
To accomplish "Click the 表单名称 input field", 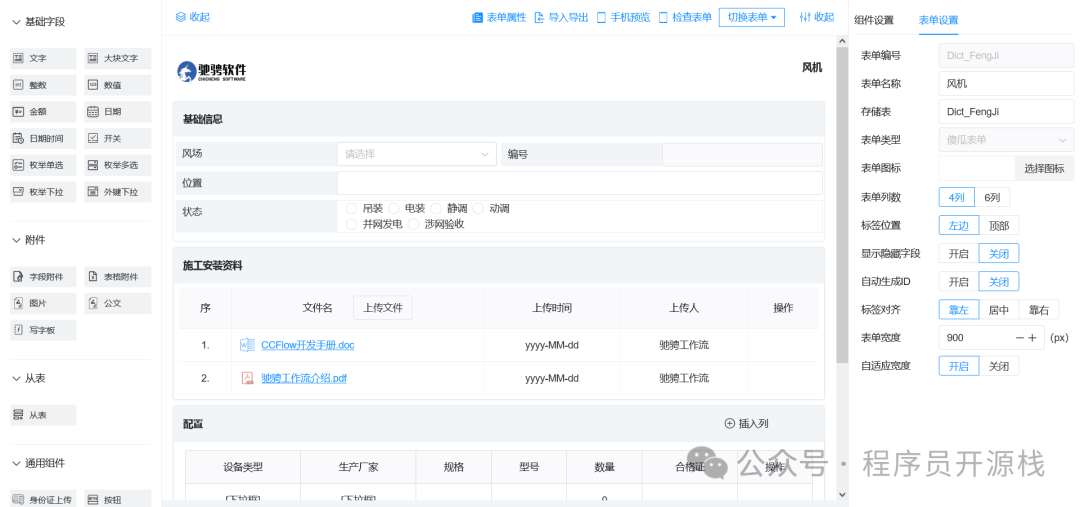I will 1006,83.
